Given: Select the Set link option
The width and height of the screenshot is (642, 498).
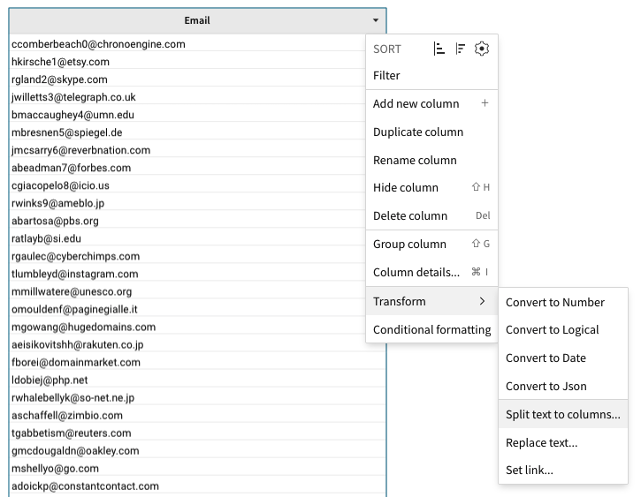Looking at the screenshot, I should click(x=530, y=470).
